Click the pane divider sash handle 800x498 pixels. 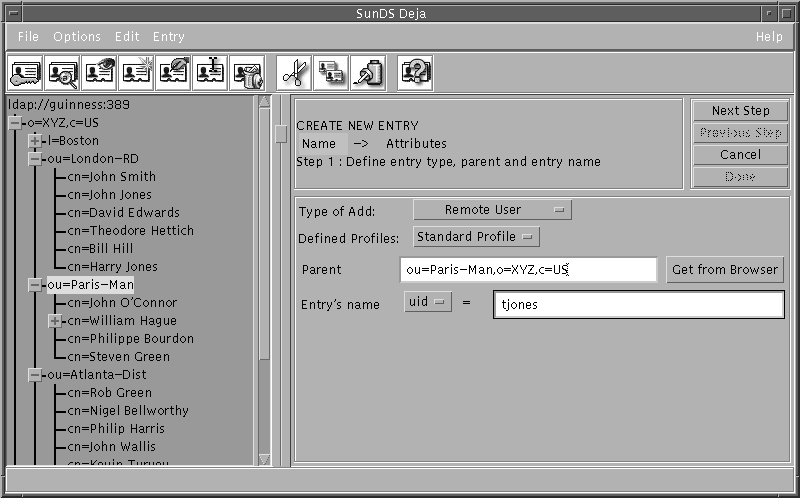click(281, 134)
